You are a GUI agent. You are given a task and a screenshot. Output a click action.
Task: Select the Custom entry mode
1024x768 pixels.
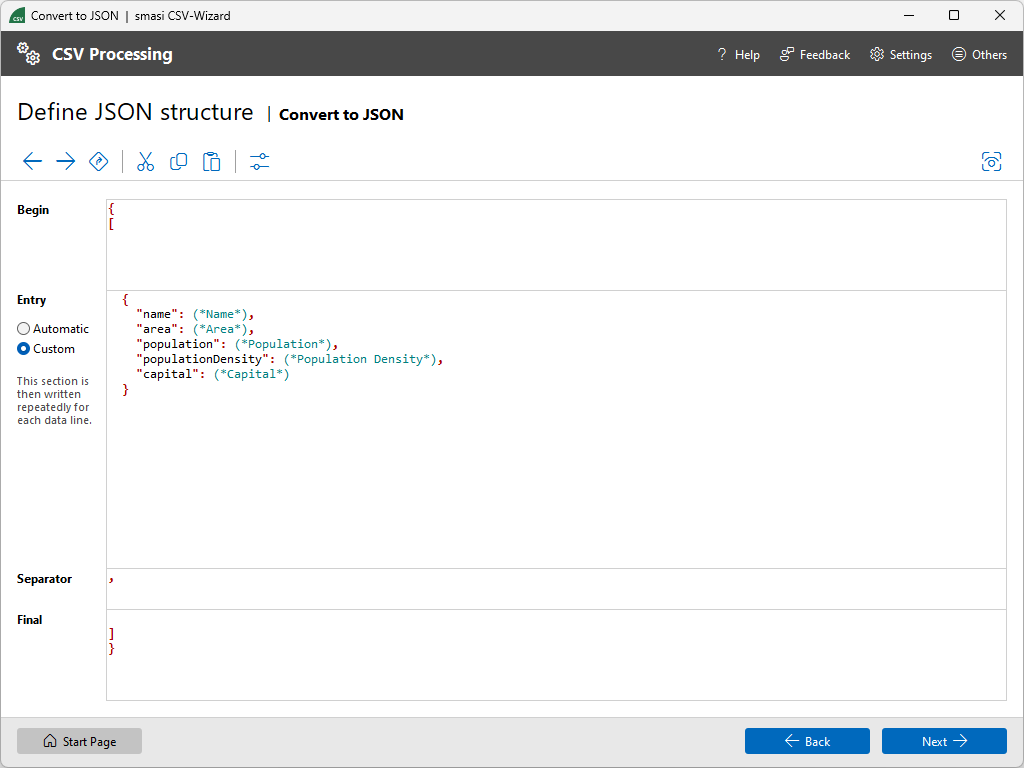(21, 348)
